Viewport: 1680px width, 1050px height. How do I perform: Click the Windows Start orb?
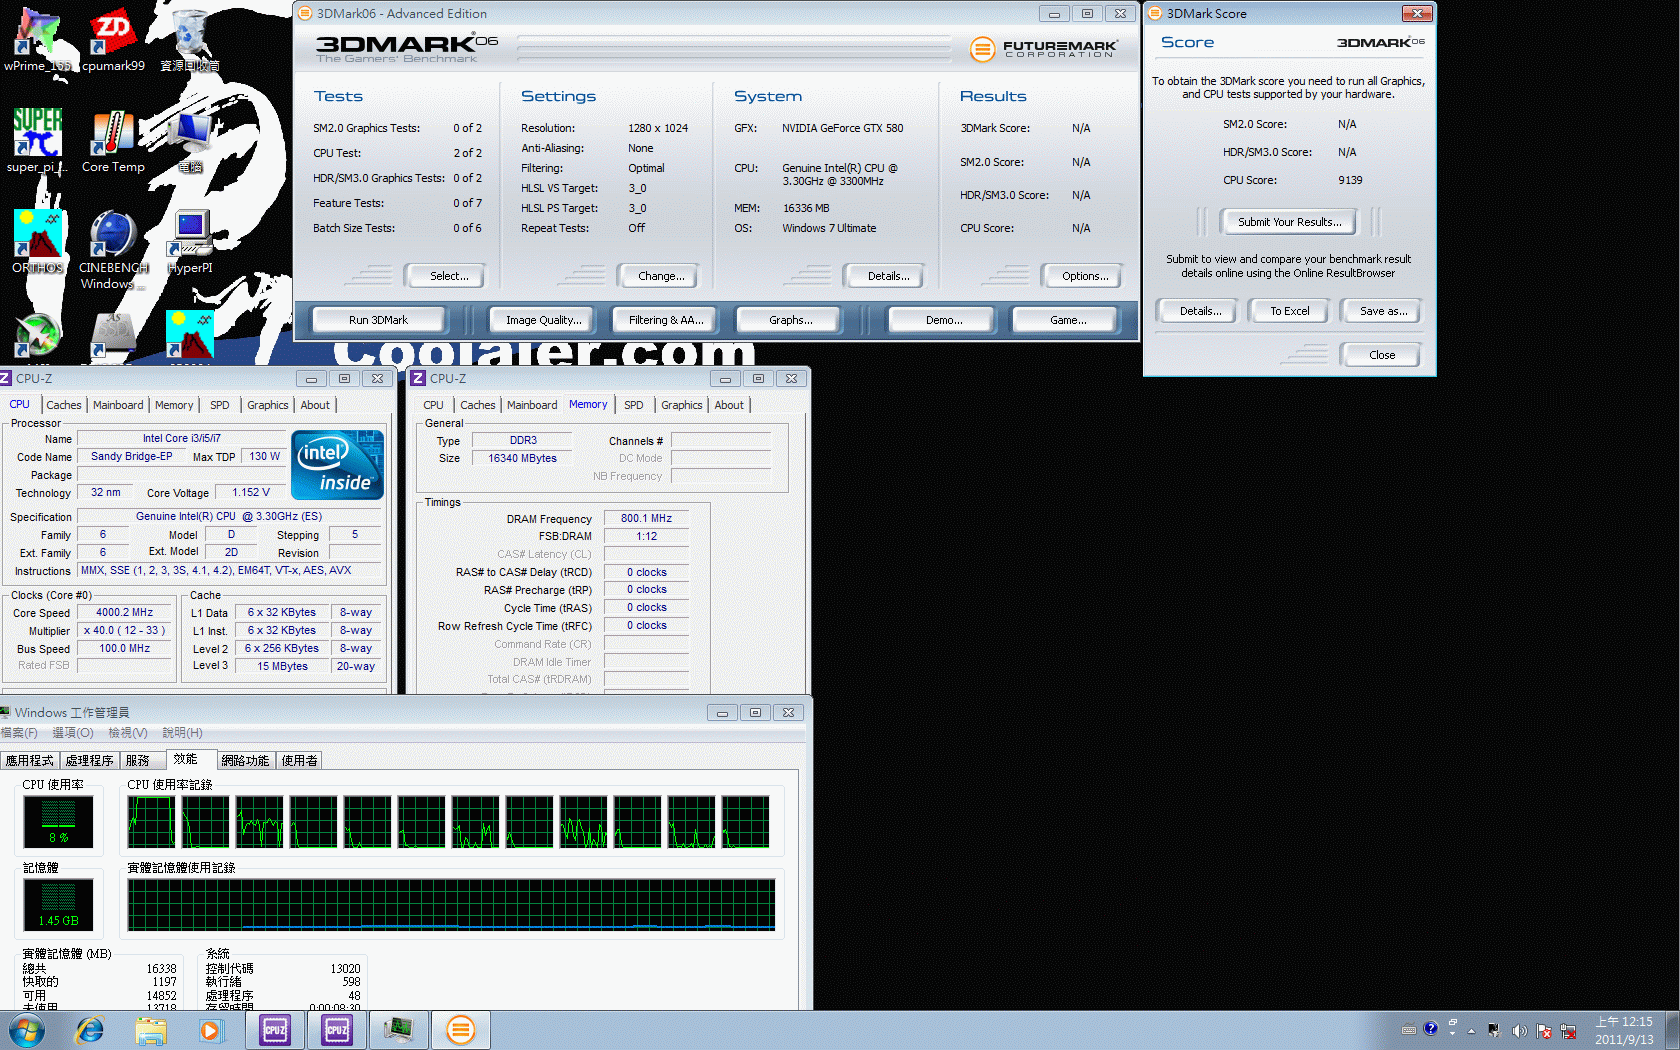(27, 1030)
